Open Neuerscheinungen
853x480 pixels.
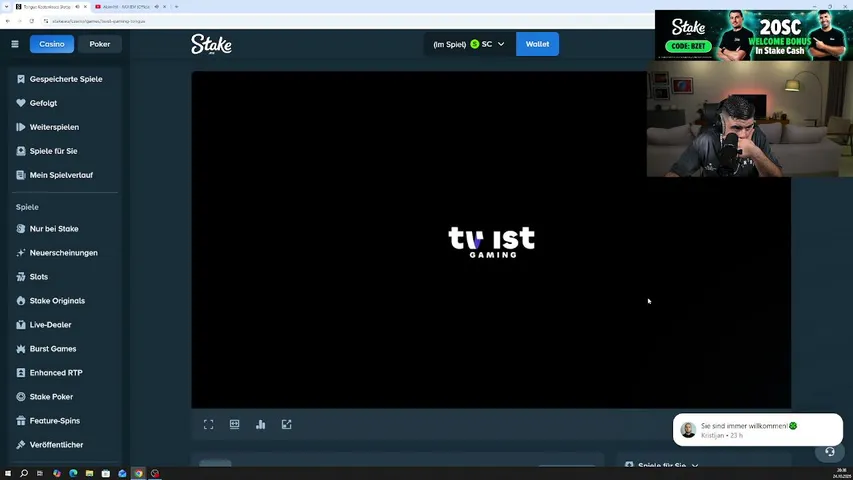pos(65,253)
